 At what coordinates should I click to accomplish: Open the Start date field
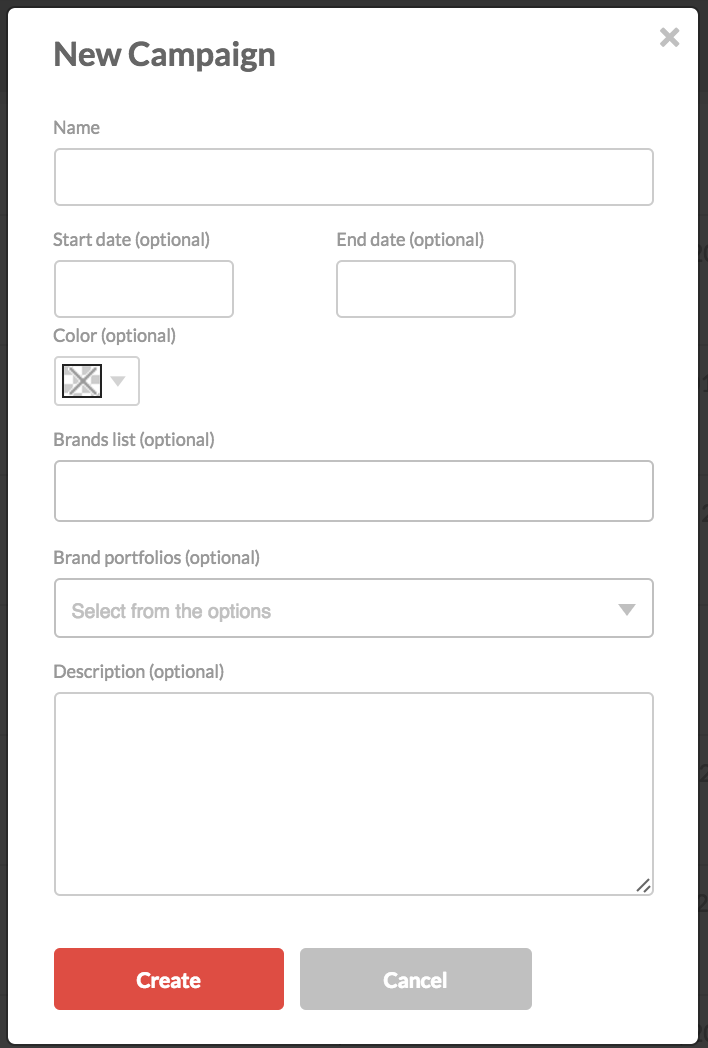tap(144, 289)
